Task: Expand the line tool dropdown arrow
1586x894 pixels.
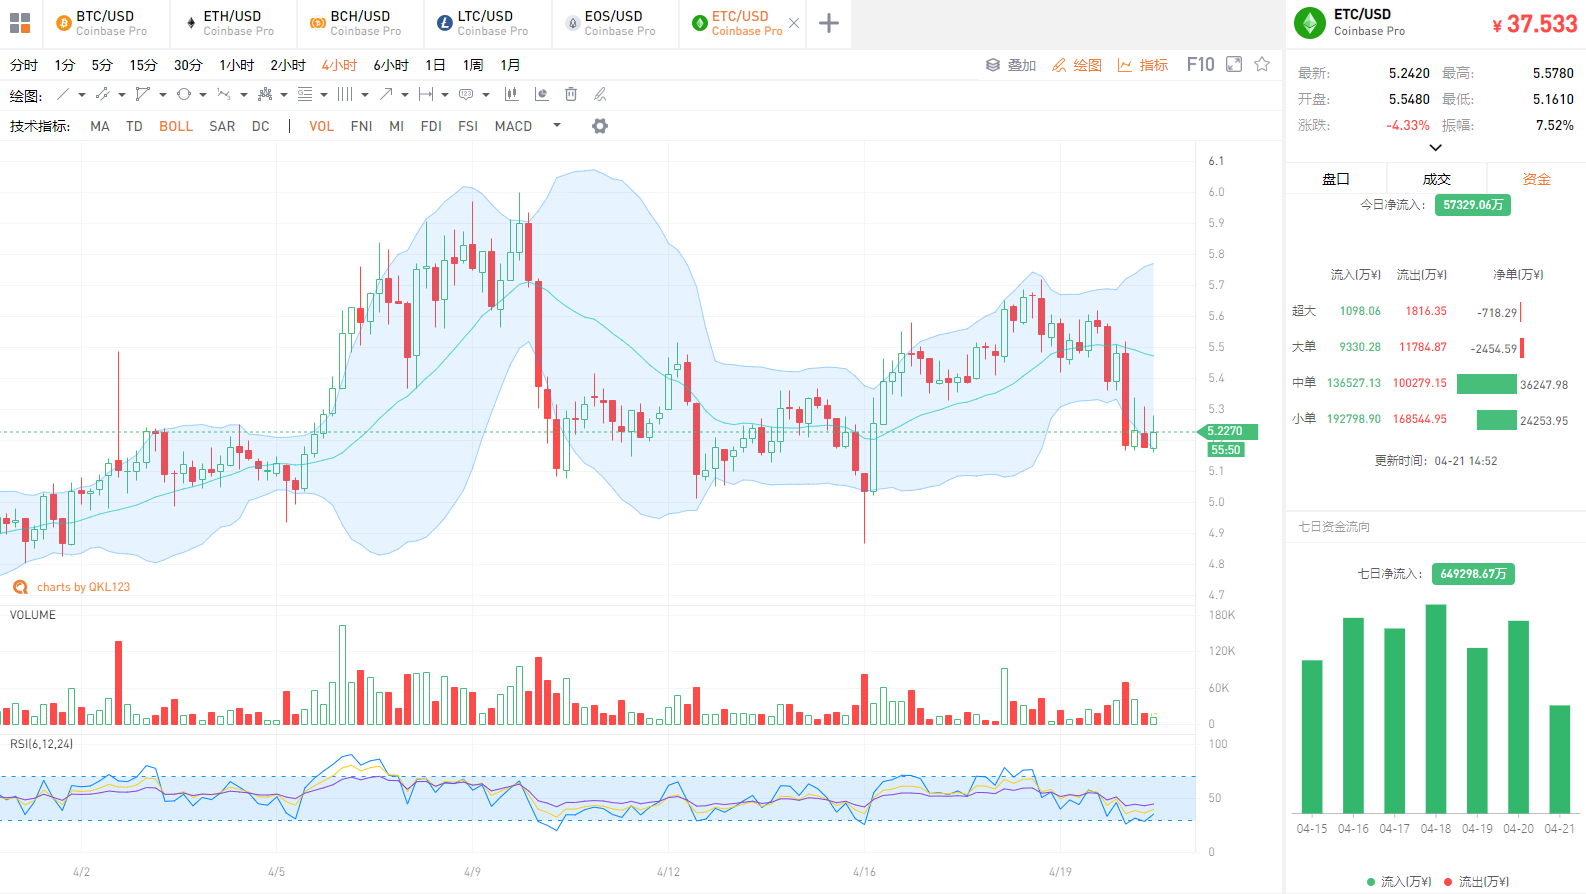Action: tap(82, 95)
